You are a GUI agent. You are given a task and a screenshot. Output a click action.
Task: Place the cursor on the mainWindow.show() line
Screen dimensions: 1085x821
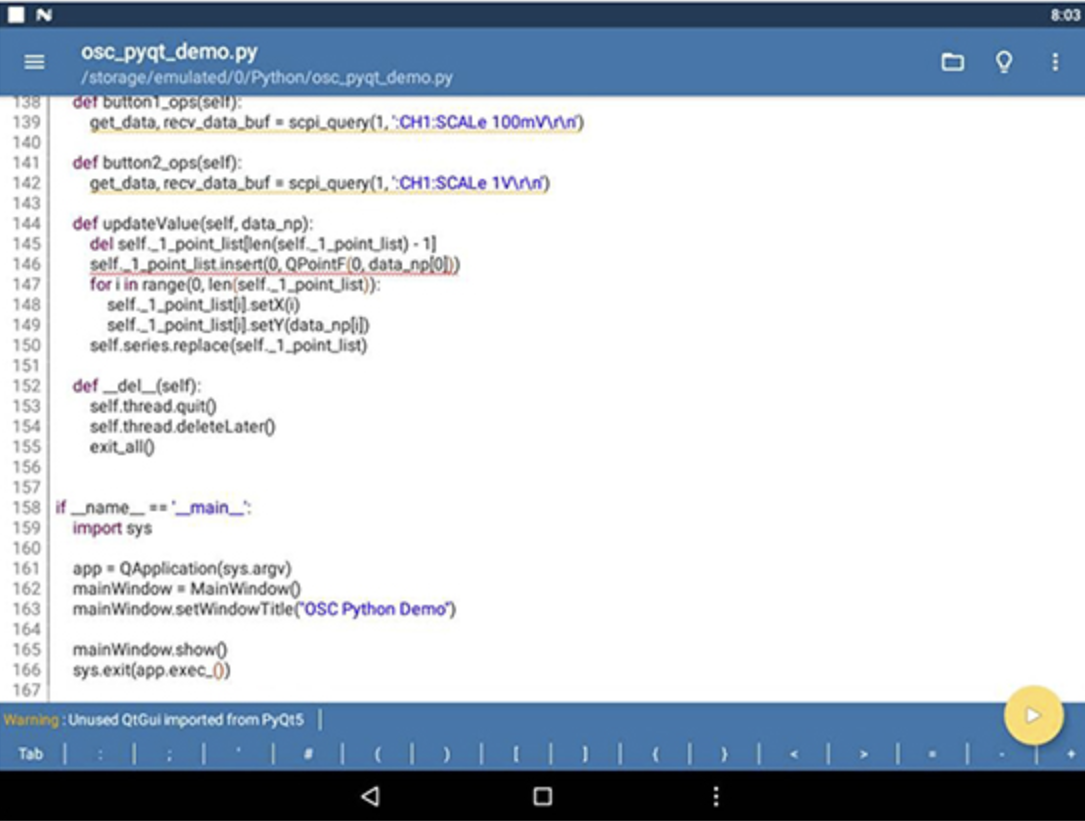pos(150,649)
